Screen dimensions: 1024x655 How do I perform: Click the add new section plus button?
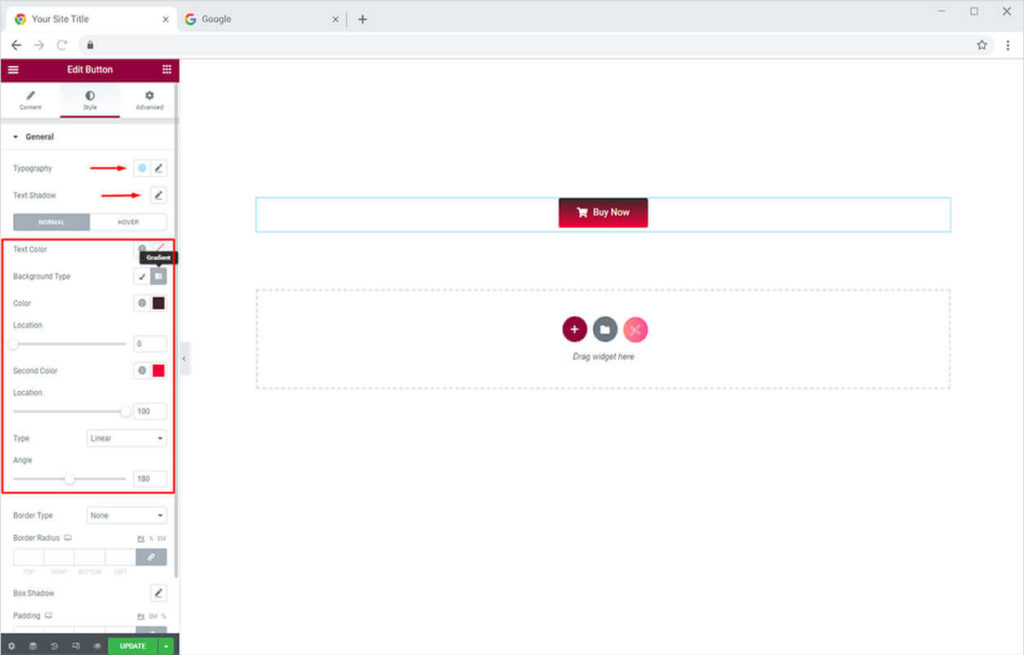pyautogui.click(x=574, y=329)
